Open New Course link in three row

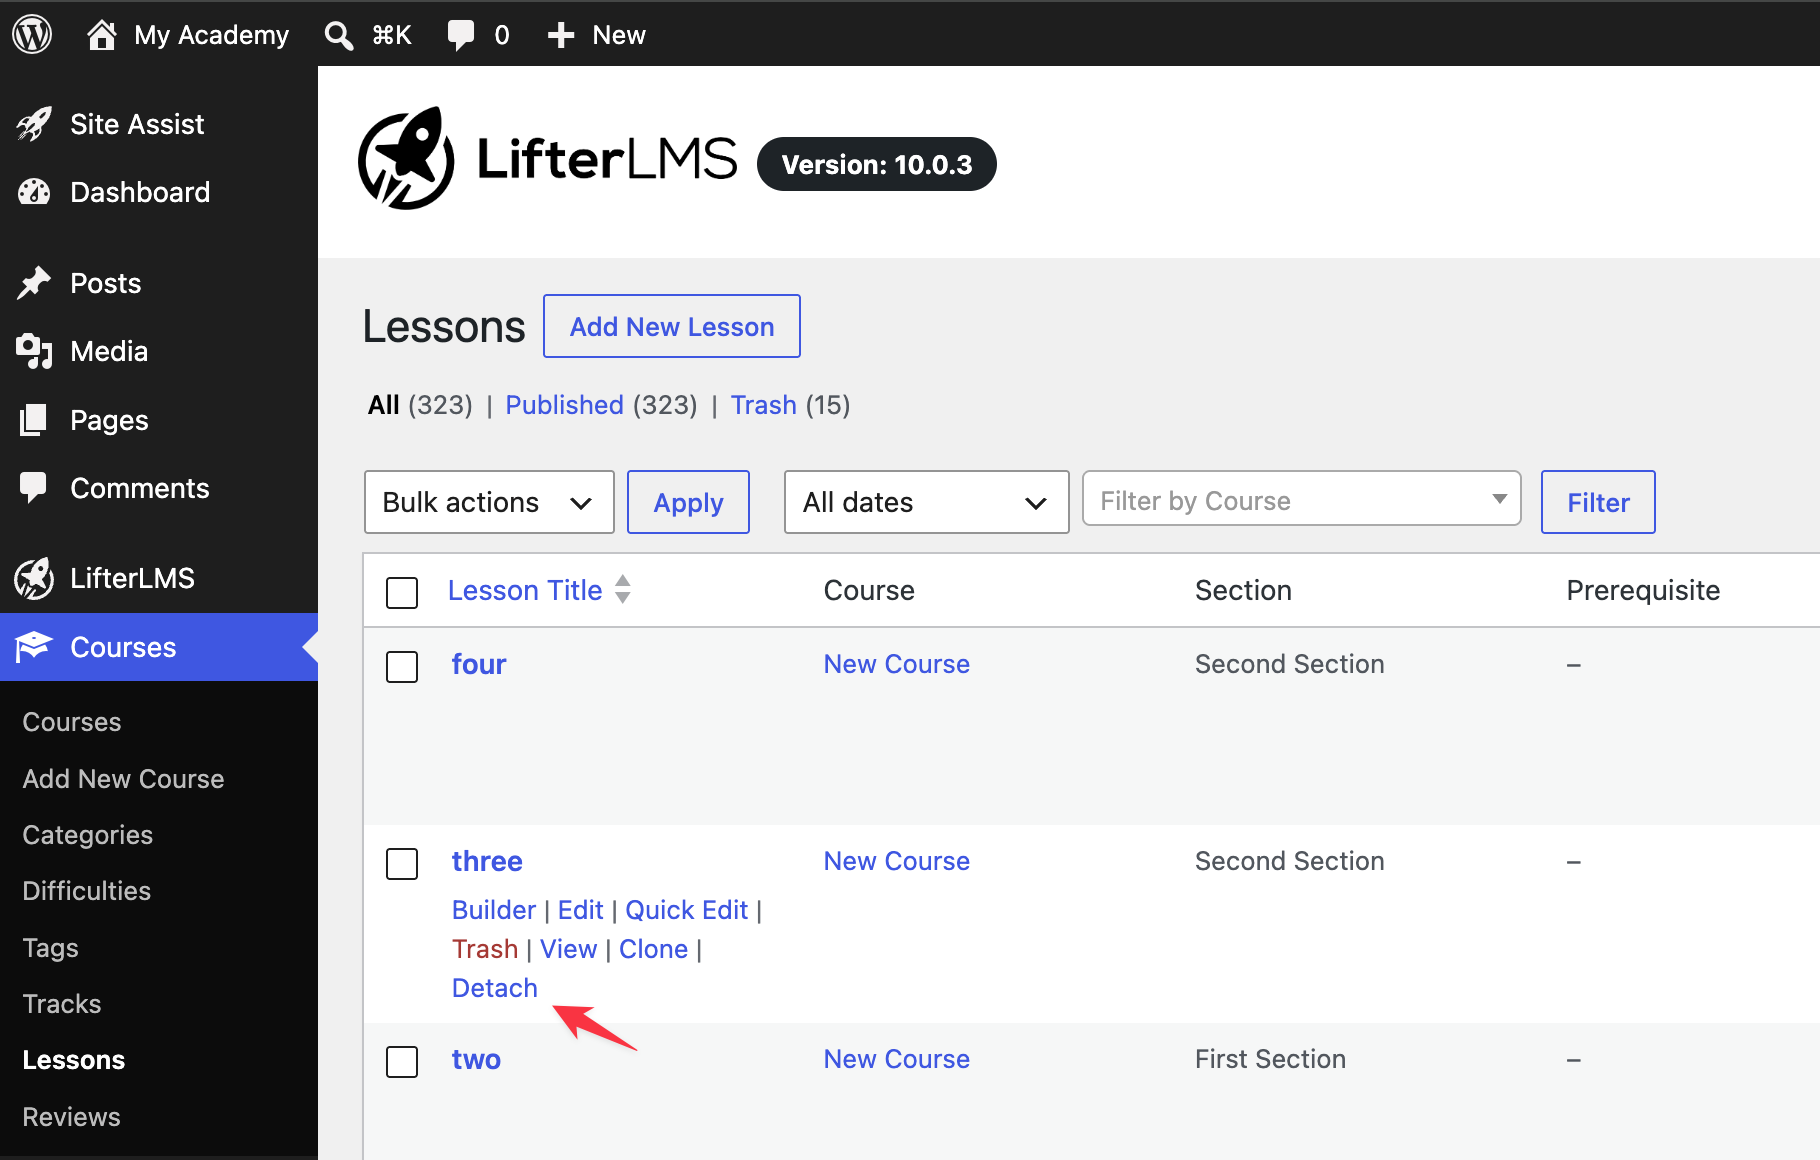click(897, 861)
